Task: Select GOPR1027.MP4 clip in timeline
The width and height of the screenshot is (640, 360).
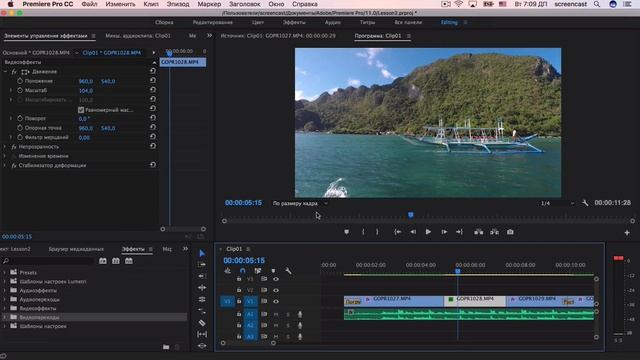Action: (393, 302)
